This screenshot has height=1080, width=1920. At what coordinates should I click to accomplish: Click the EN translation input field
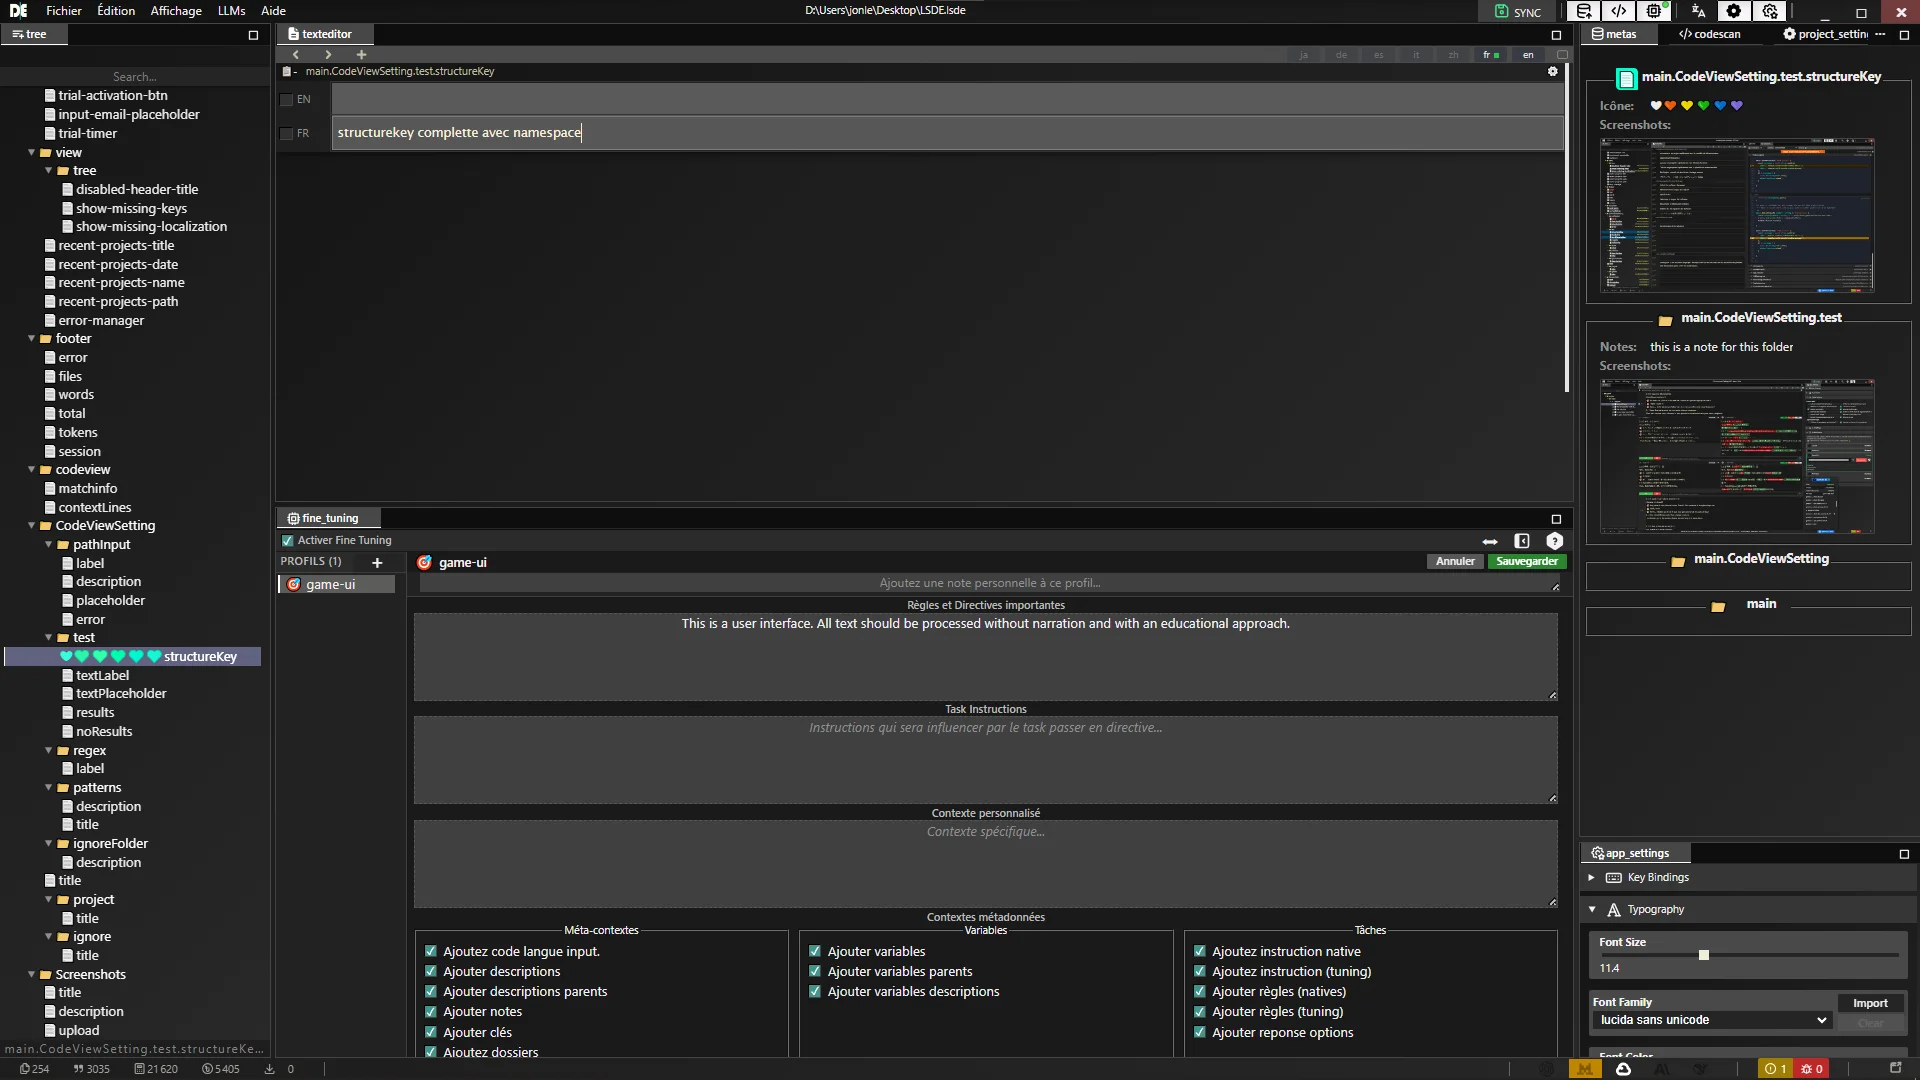click(946, 99)
